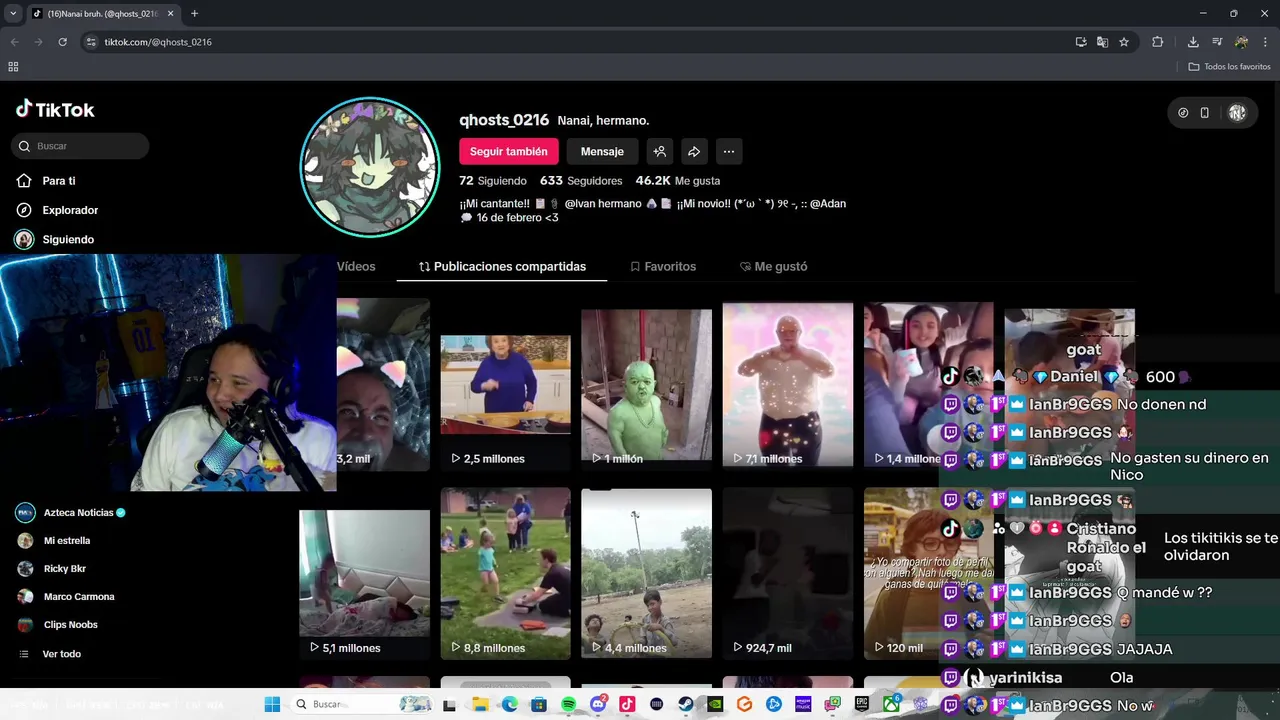
Task: Click the 46.2K Me gusta count
Action: (x=678, y=181)
